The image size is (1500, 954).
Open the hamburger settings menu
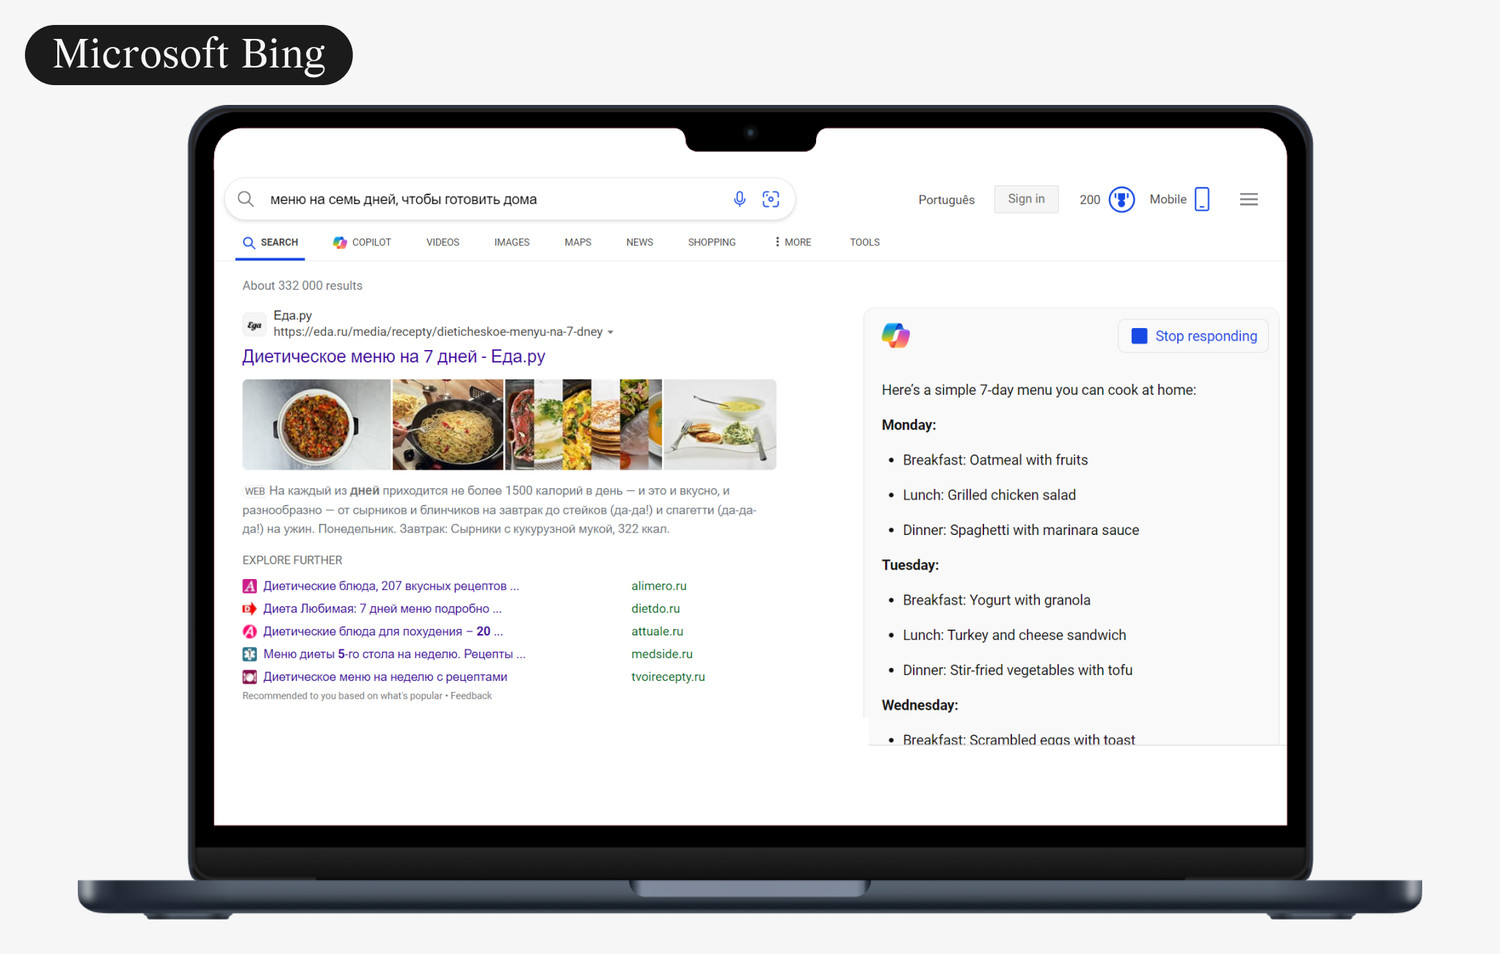pos(1248,200)
